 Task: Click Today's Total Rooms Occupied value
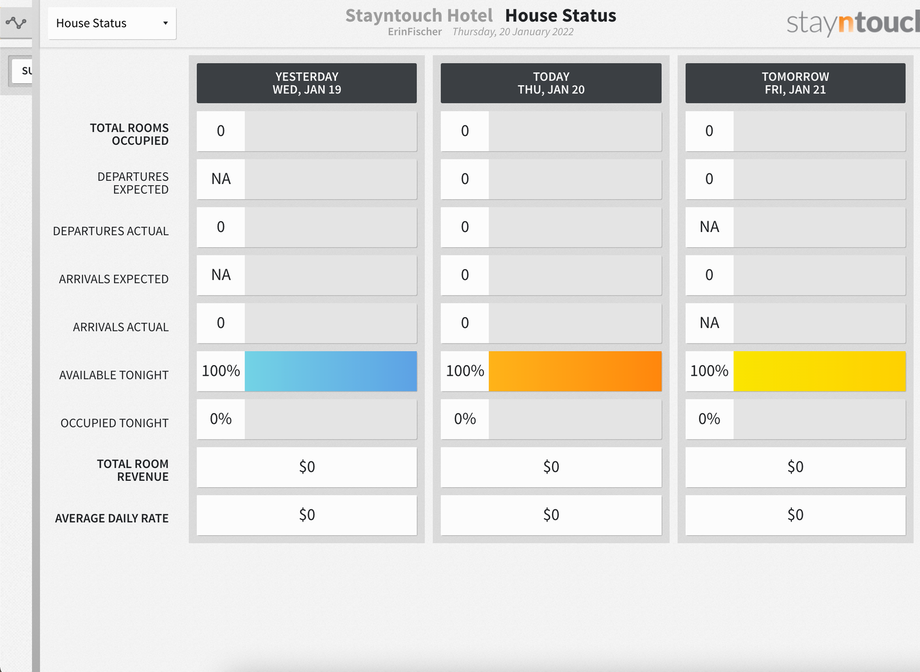(465, 131)
